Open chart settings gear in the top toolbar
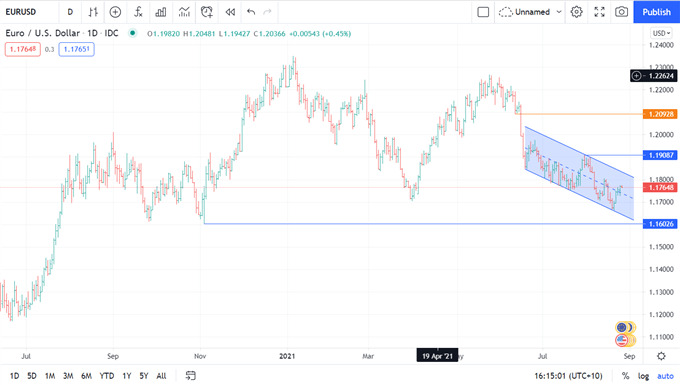Screen dimensions: 680x385 pos(576,12)
